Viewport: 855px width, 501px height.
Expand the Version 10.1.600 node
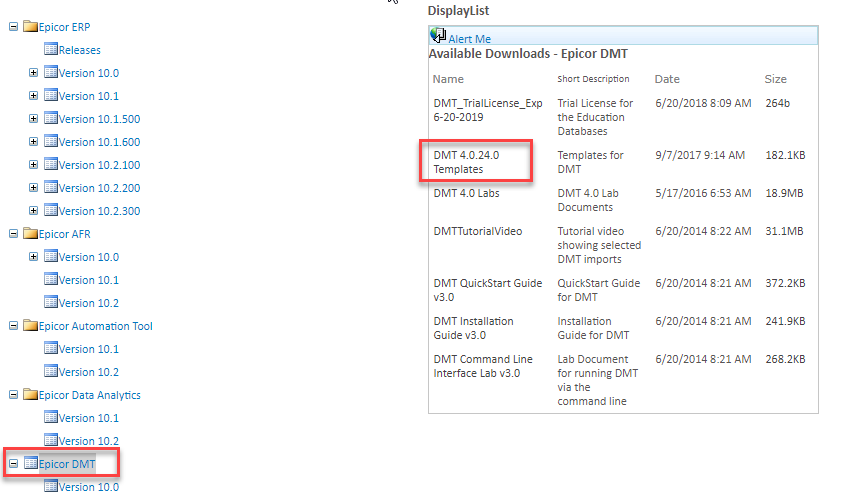click(x=33, y=142)
